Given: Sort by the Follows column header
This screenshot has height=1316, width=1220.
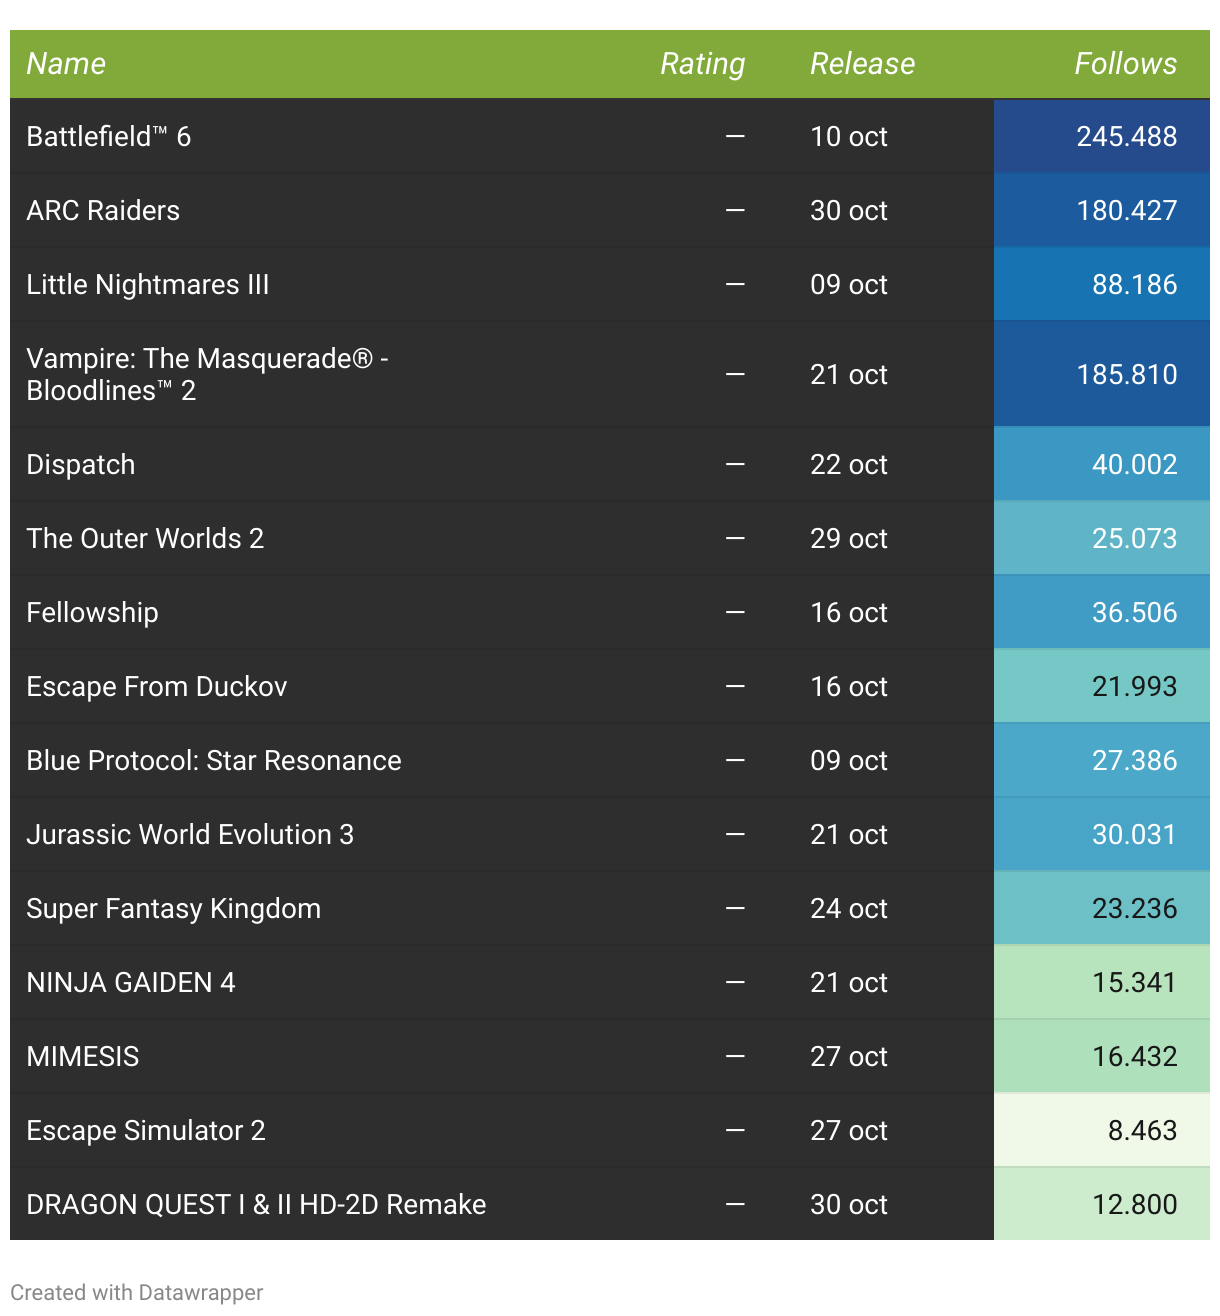Looking at the screenshot, I should (x=1125, y=64).
